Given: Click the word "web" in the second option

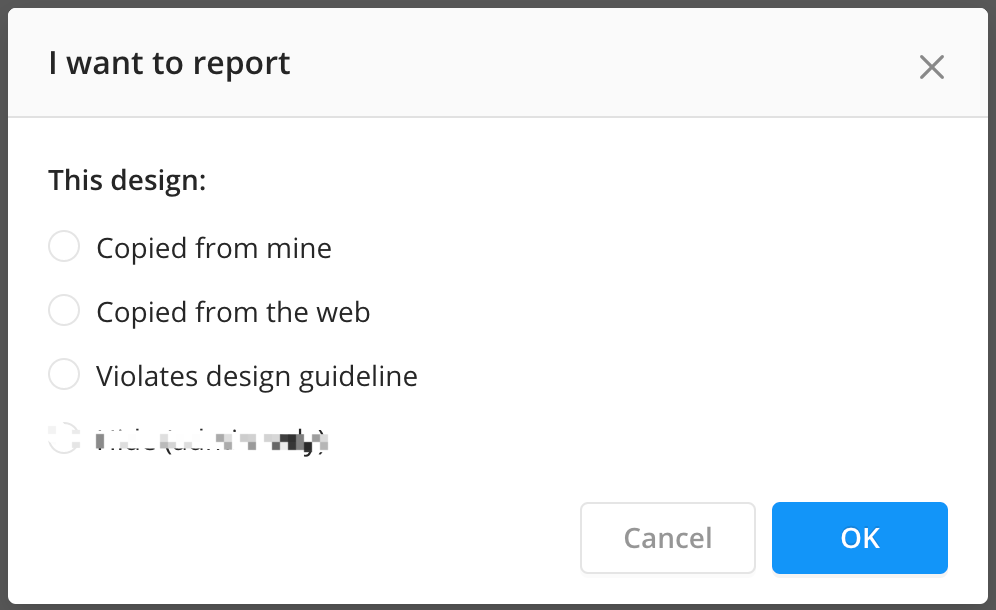Looking at the screenshot, I should [342, 312].
